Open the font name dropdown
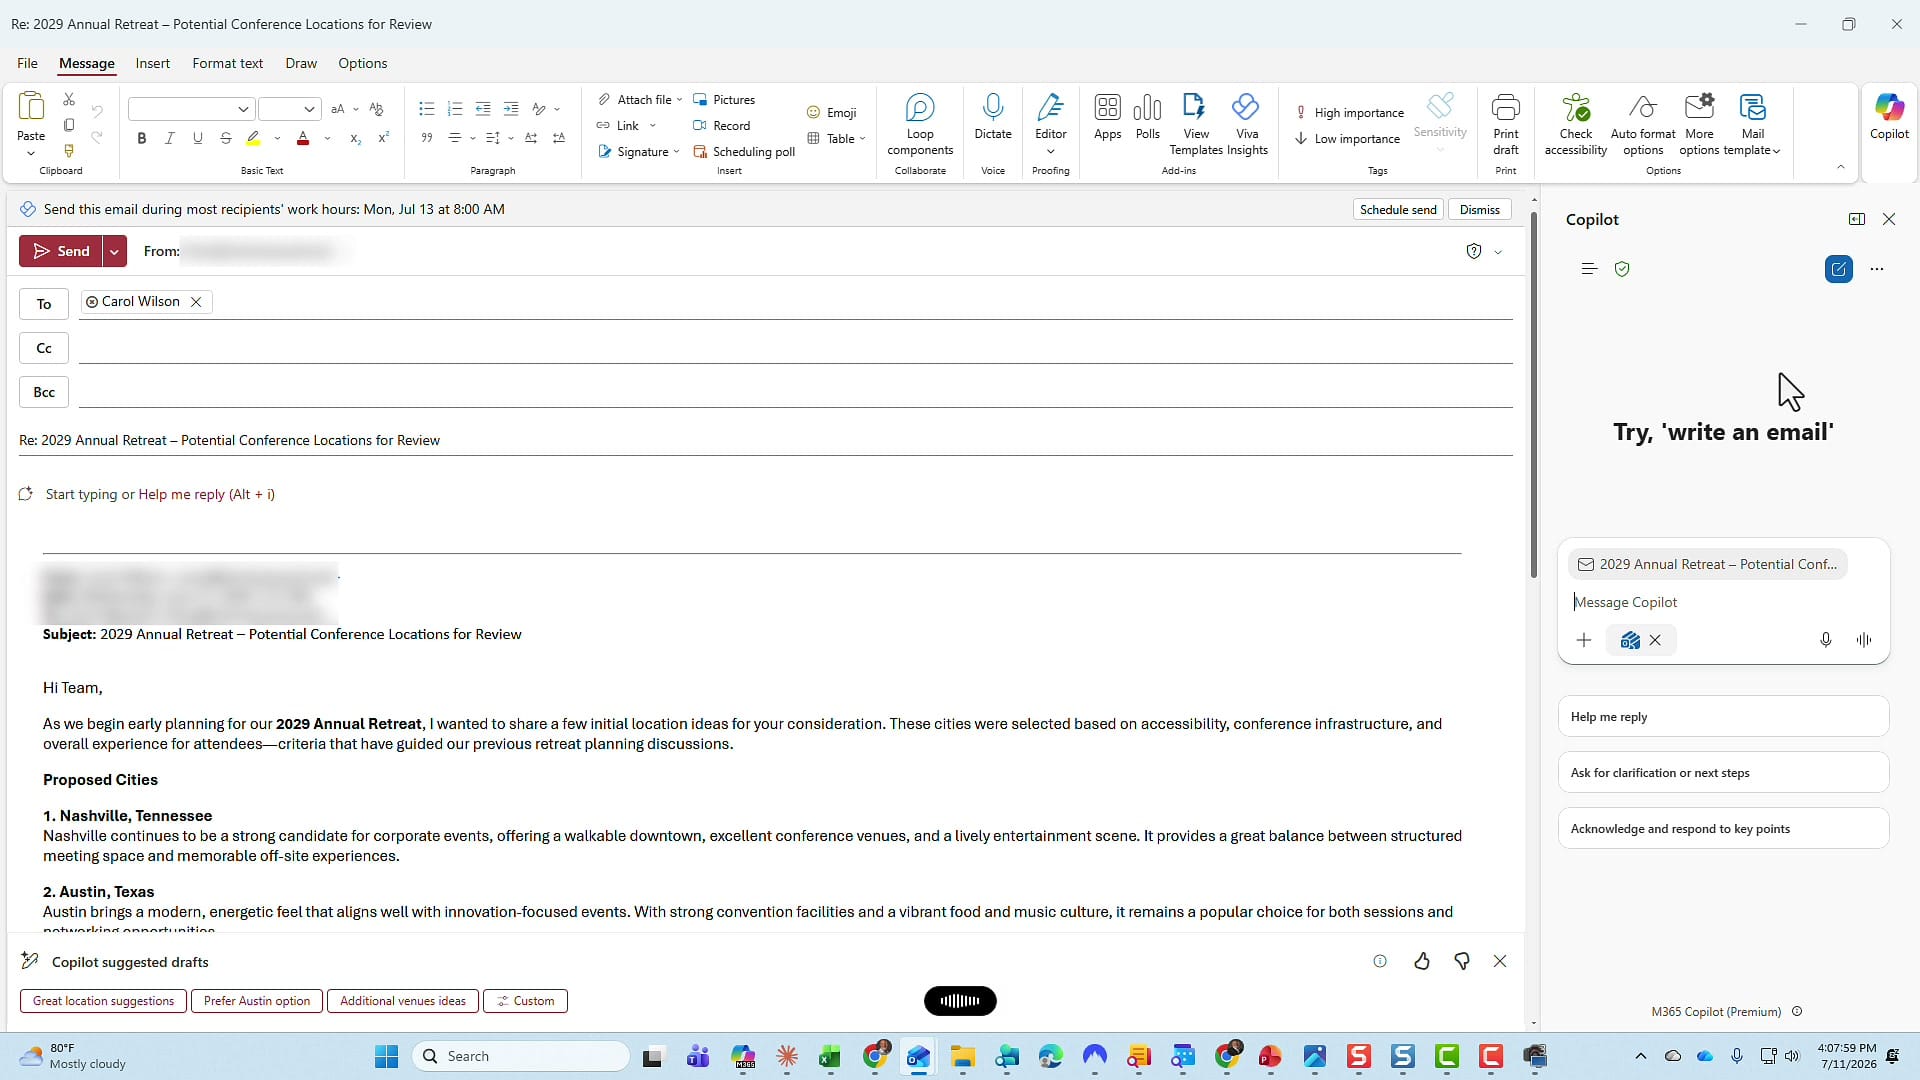 click(243, 109)
